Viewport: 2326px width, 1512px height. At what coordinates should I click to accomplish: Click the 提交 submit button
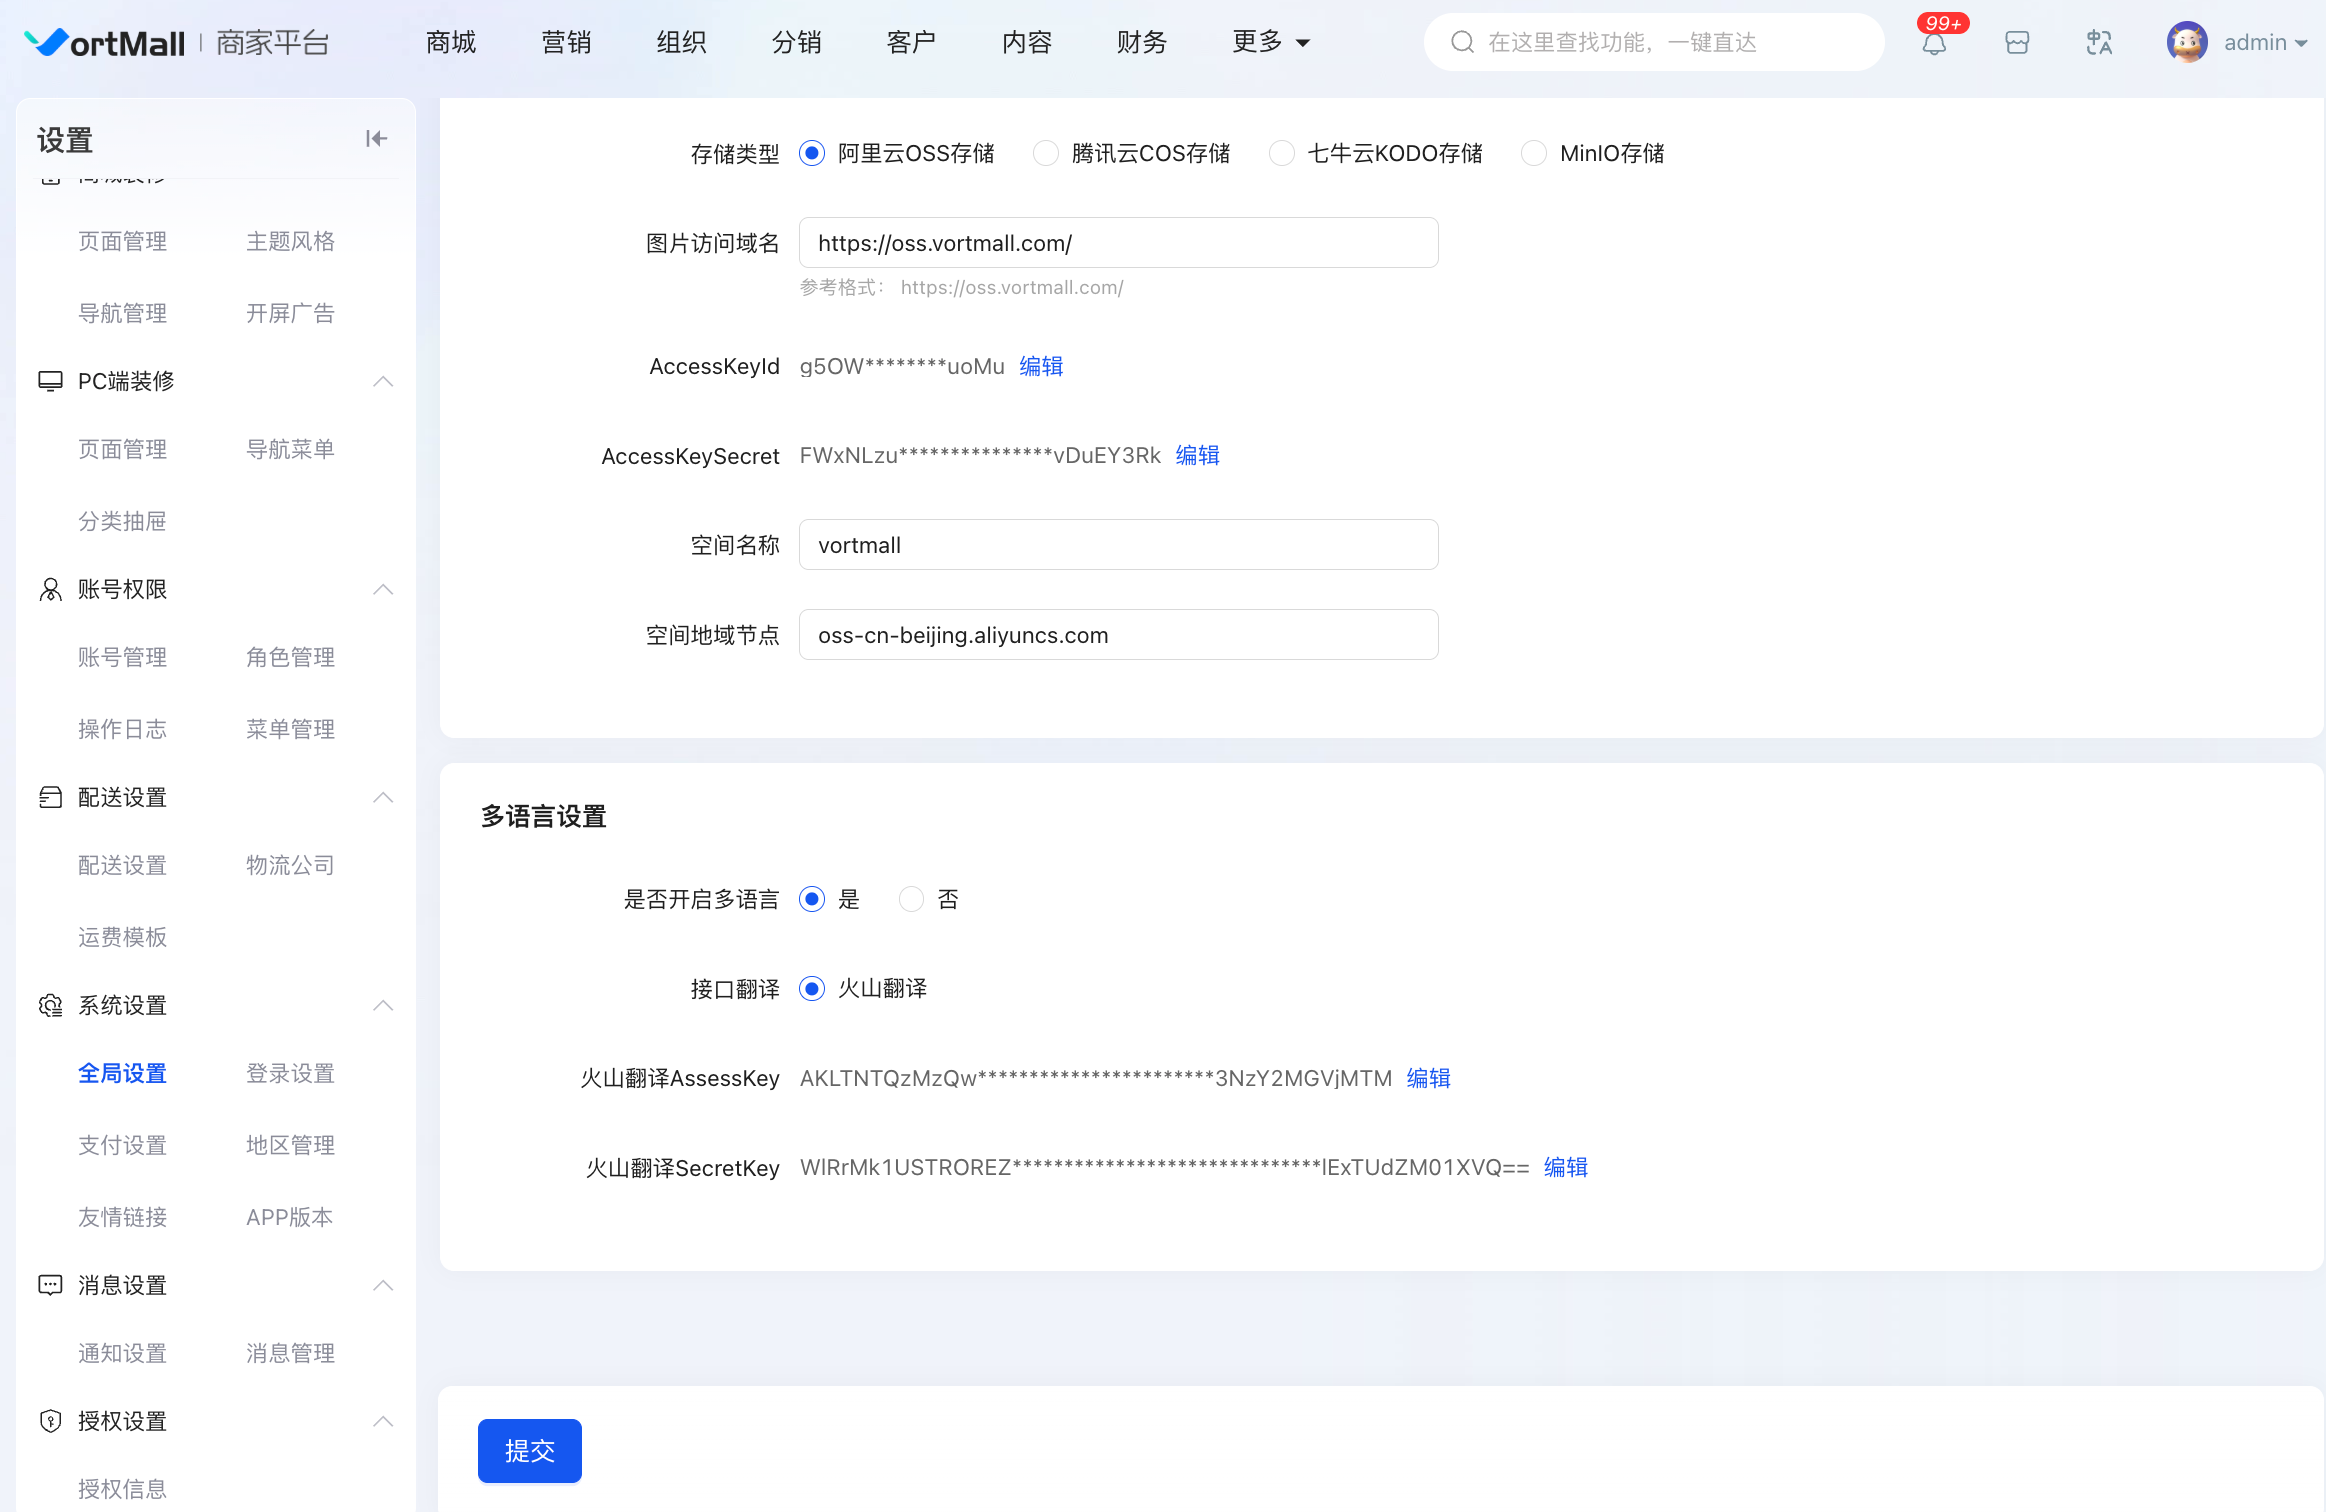click(x=529, y=1450)
